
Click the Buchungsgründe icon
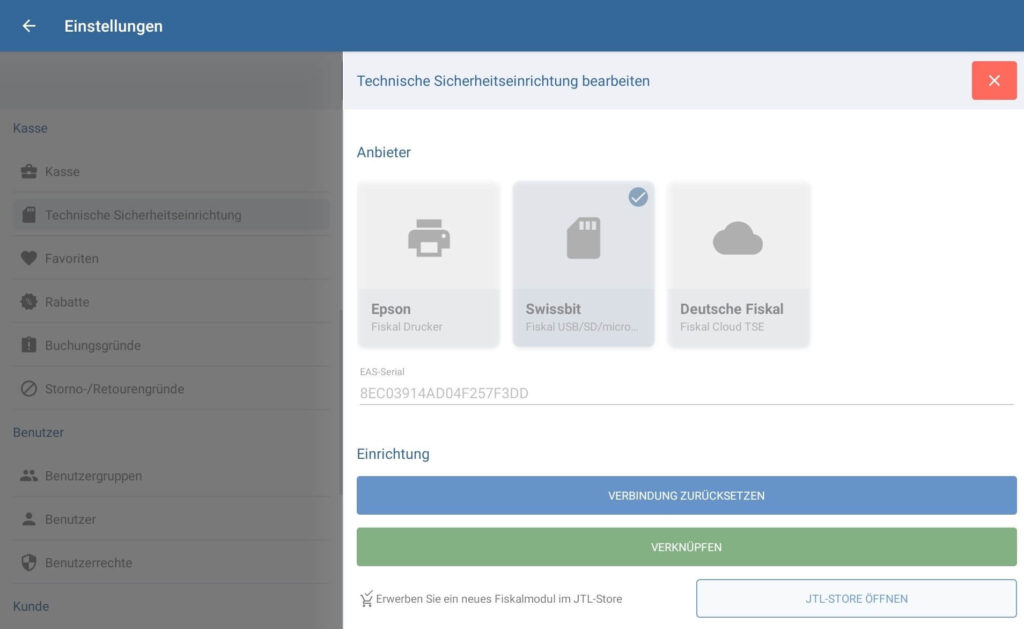pos(29,345)
